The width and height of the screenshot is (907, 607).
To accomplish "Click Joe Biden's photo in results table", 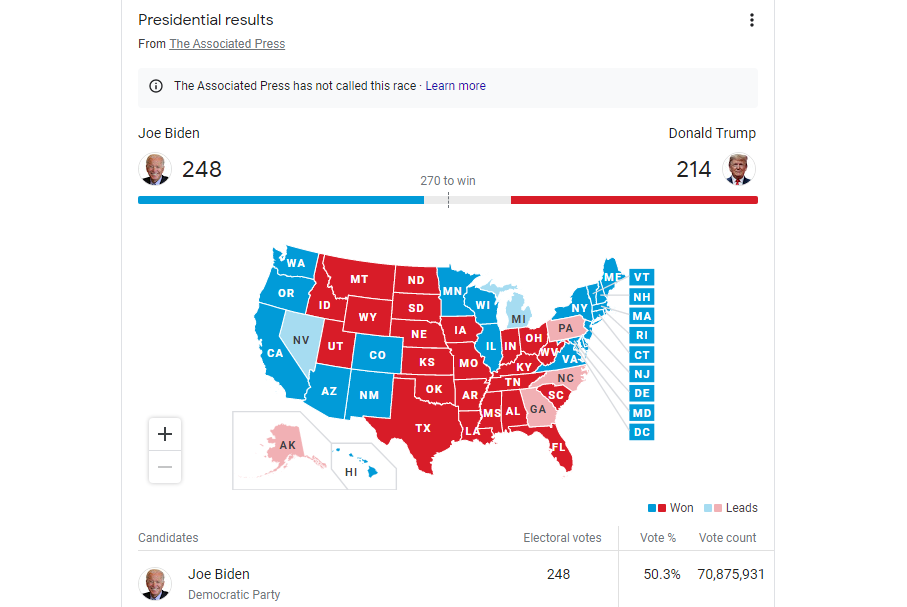I will 154,584.
